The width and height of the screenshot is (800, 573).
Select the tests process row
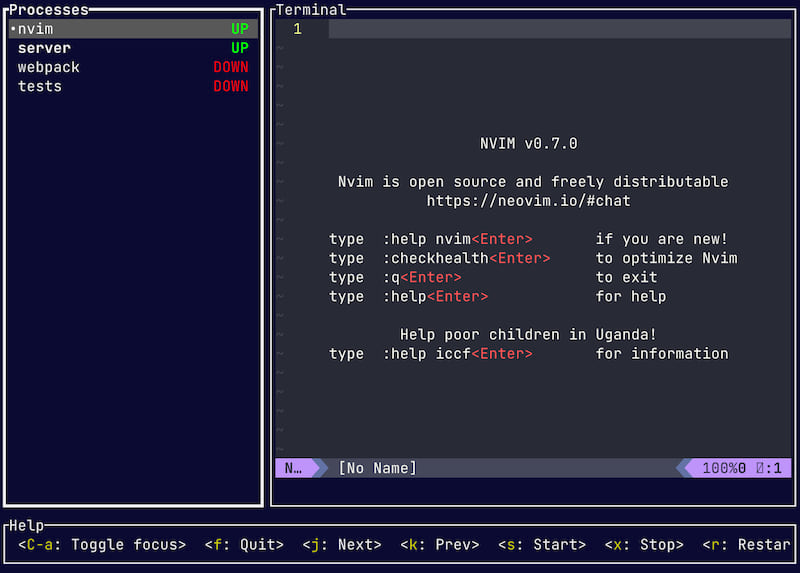(134, 86)
